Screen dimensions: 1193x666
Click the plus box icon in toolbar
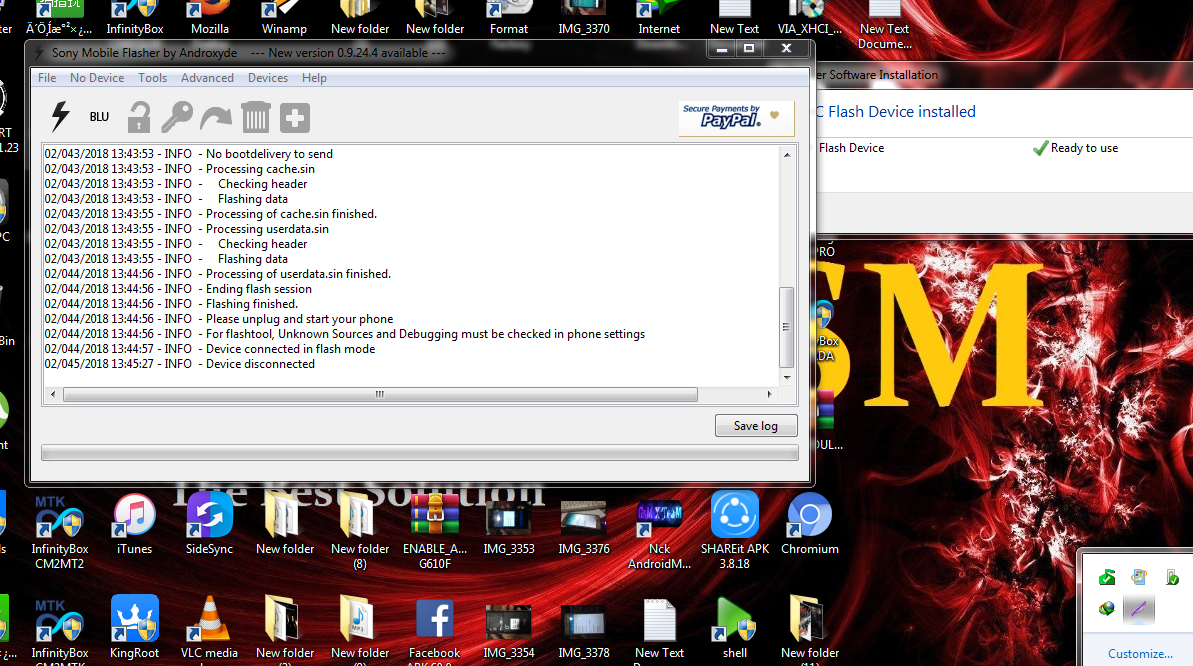(x=294, y=118)
